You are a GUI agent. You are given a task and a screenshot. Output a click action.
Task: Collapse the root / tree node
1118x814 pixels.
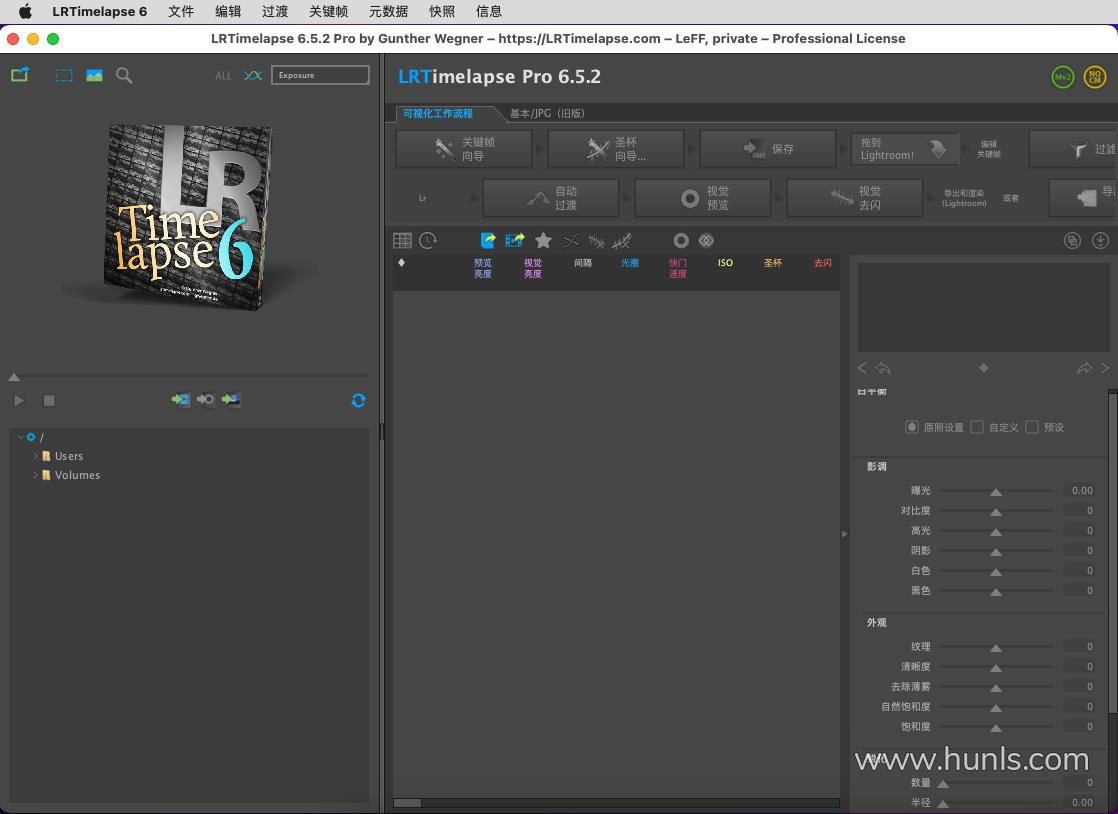20,436
